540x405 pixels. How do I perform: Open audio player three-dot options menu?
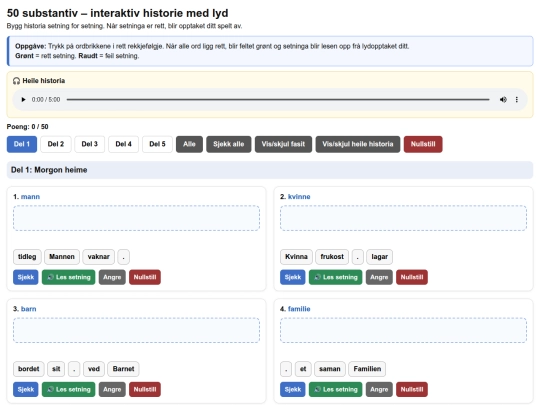coord(517,100)
